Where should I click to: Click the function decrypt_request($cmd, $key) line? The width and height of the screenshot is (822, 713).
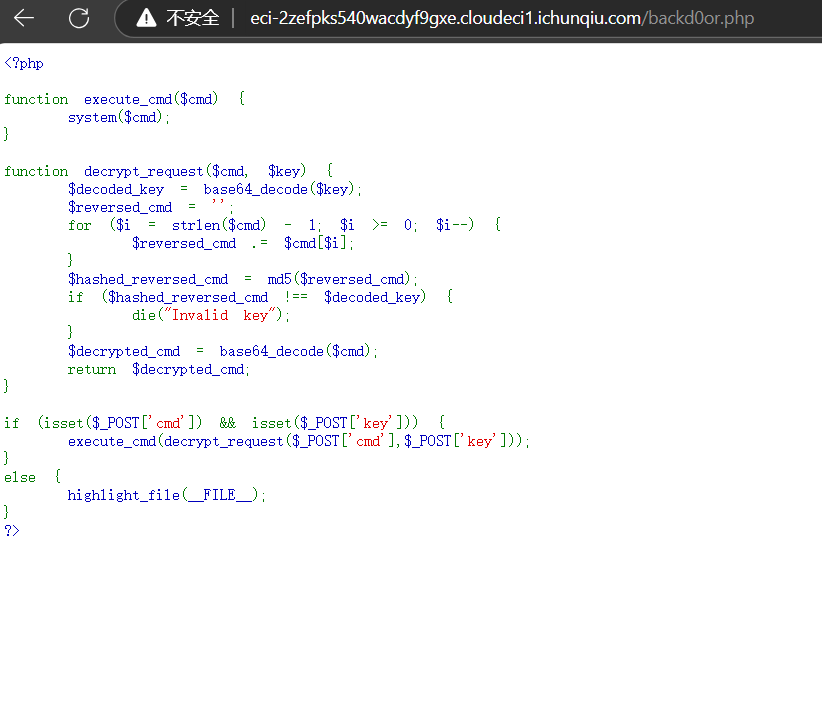pyautogui.click(x=168, y=171)
